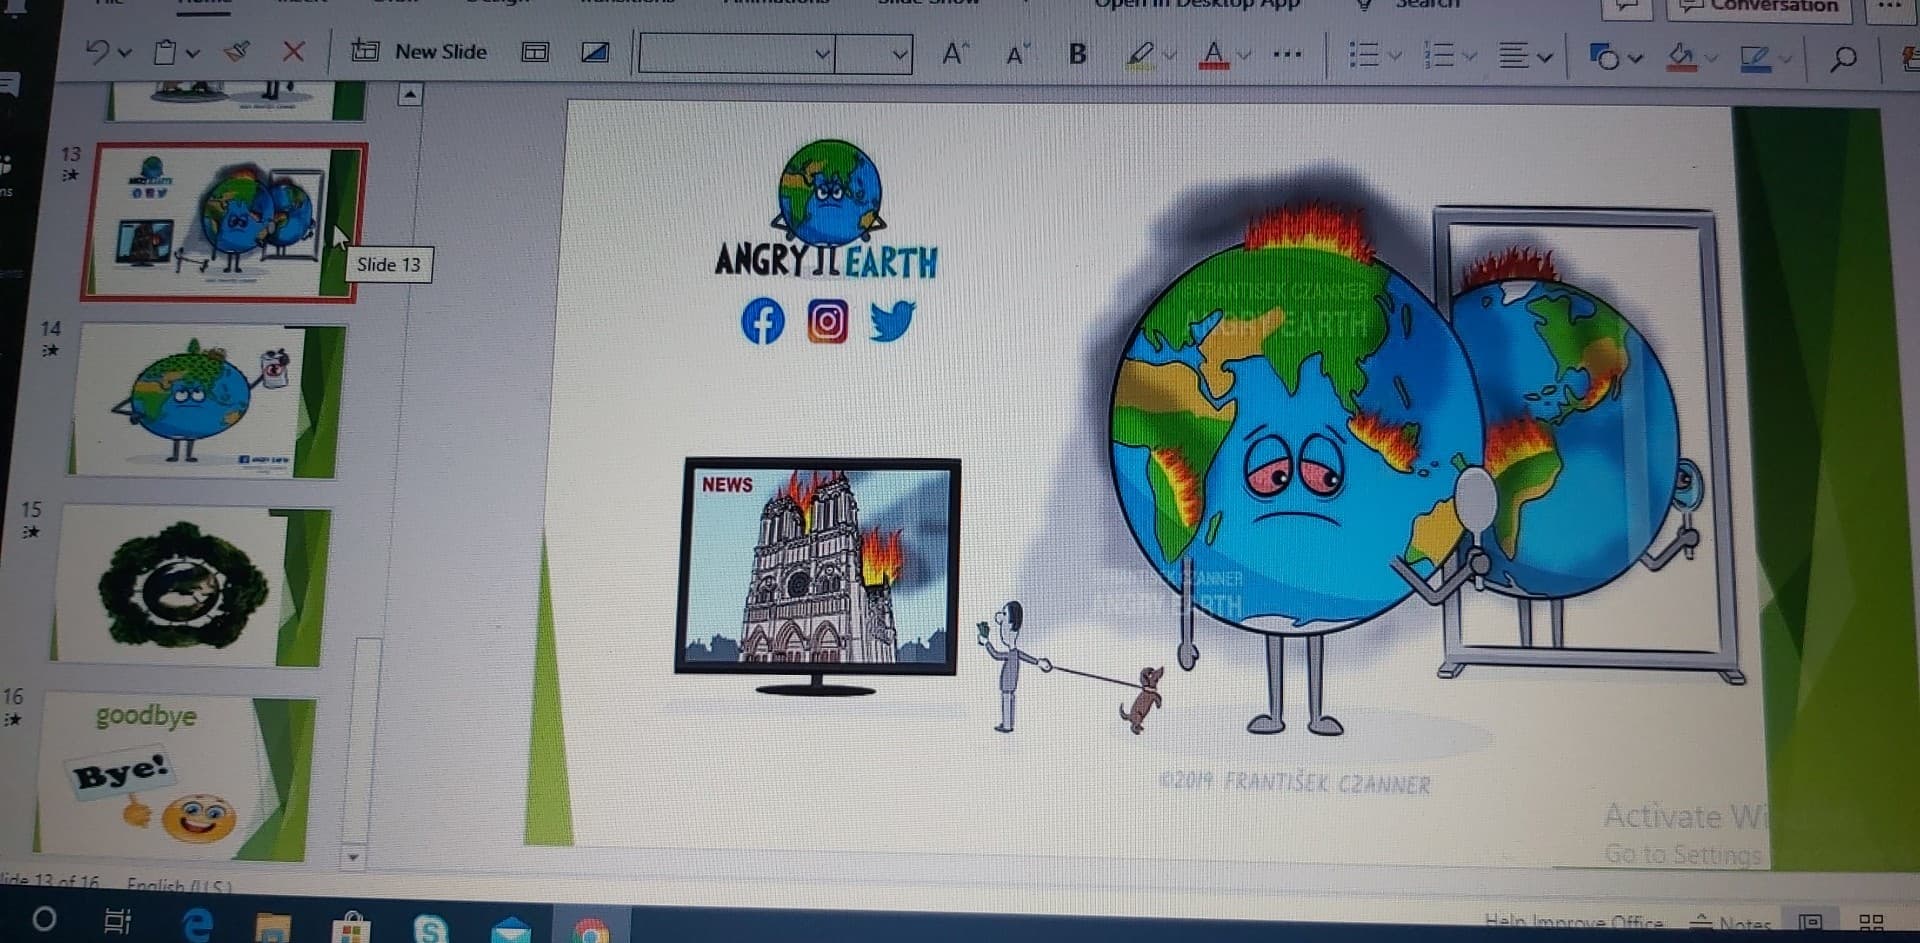
Task: Click the Twitter bird on slide
Action: [892, 321]
